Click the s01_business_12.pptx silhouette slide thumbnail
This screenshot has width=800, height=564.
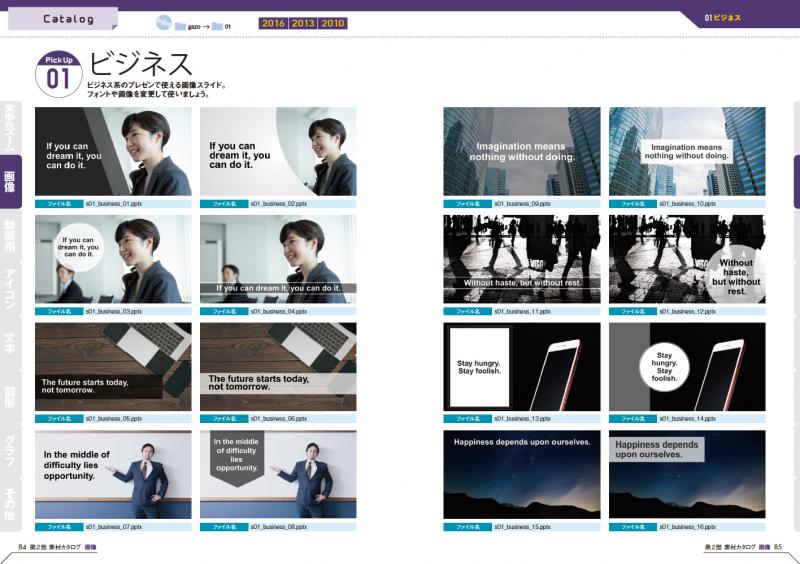coord(687,259)
